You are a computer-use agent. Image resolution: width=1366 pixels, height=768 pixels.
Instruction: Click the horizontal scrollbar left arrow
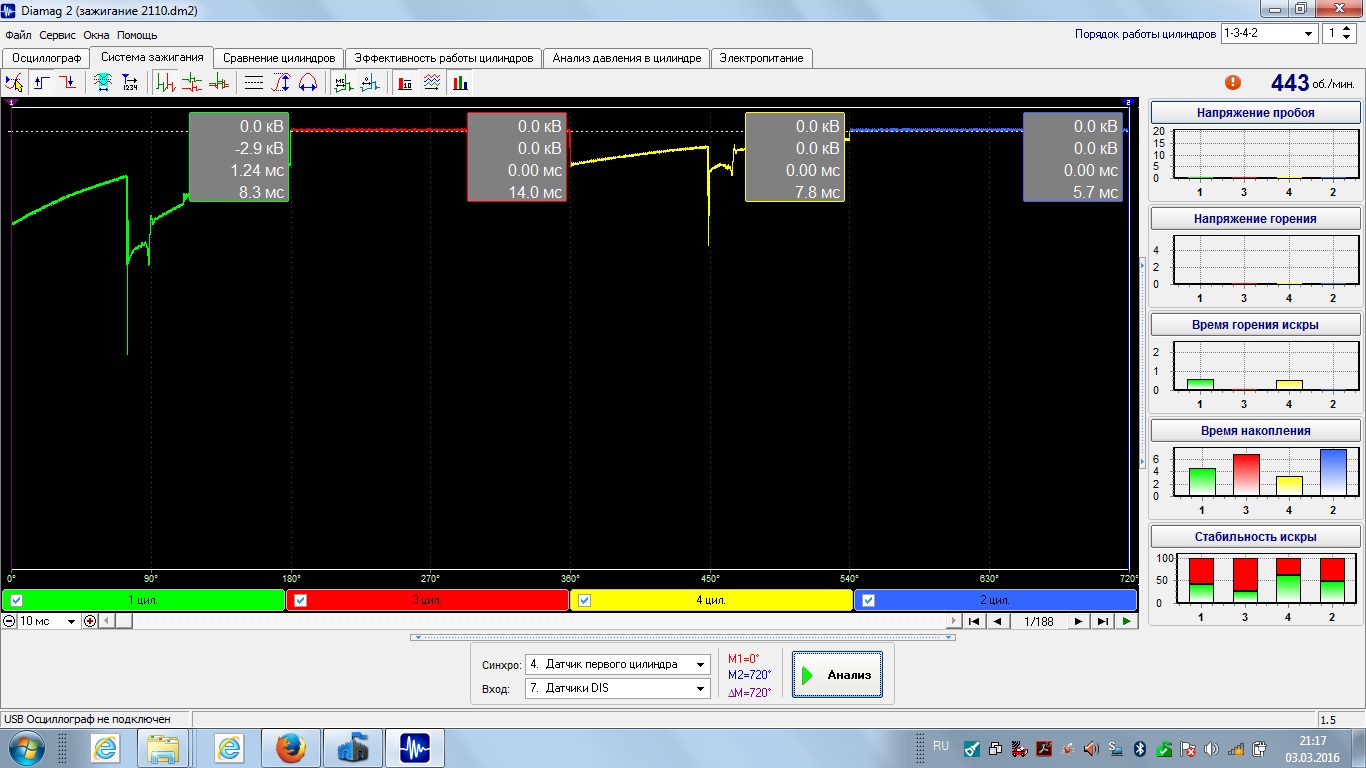108,621
